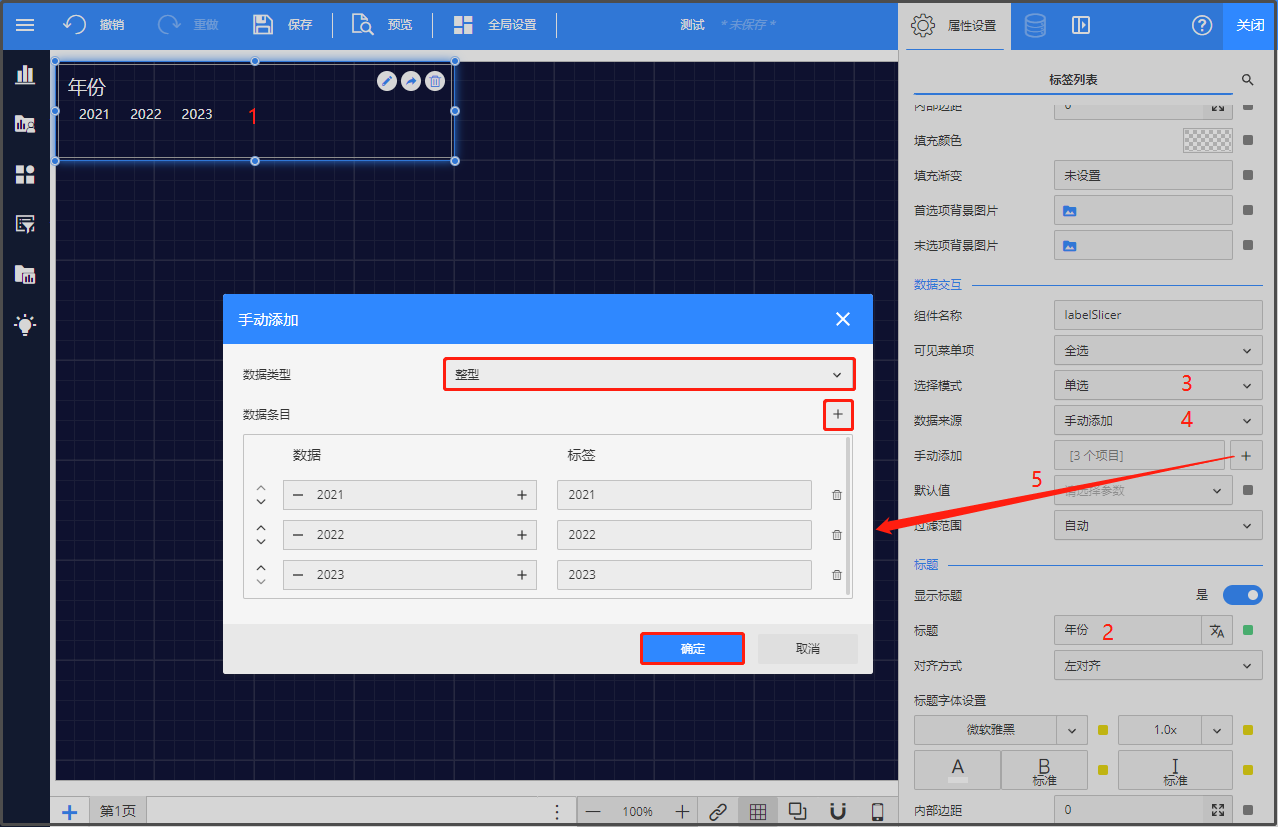Click the pencil edit icon on widget

coord(387,81)
